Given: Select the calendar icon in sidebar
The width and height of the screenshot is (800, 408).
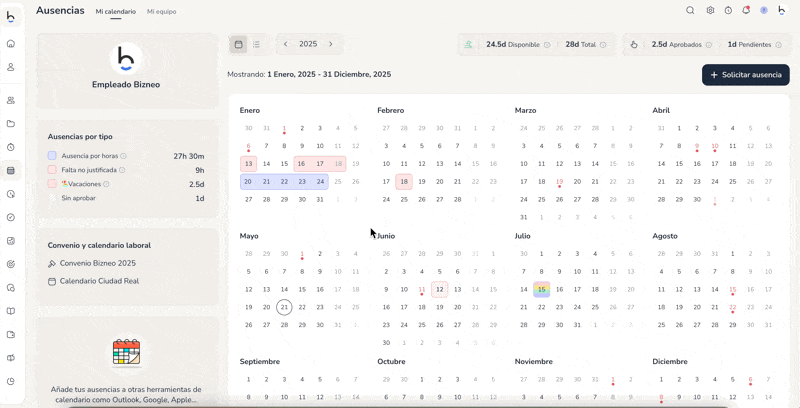Looking at the screenshot, I should [11, 170].
